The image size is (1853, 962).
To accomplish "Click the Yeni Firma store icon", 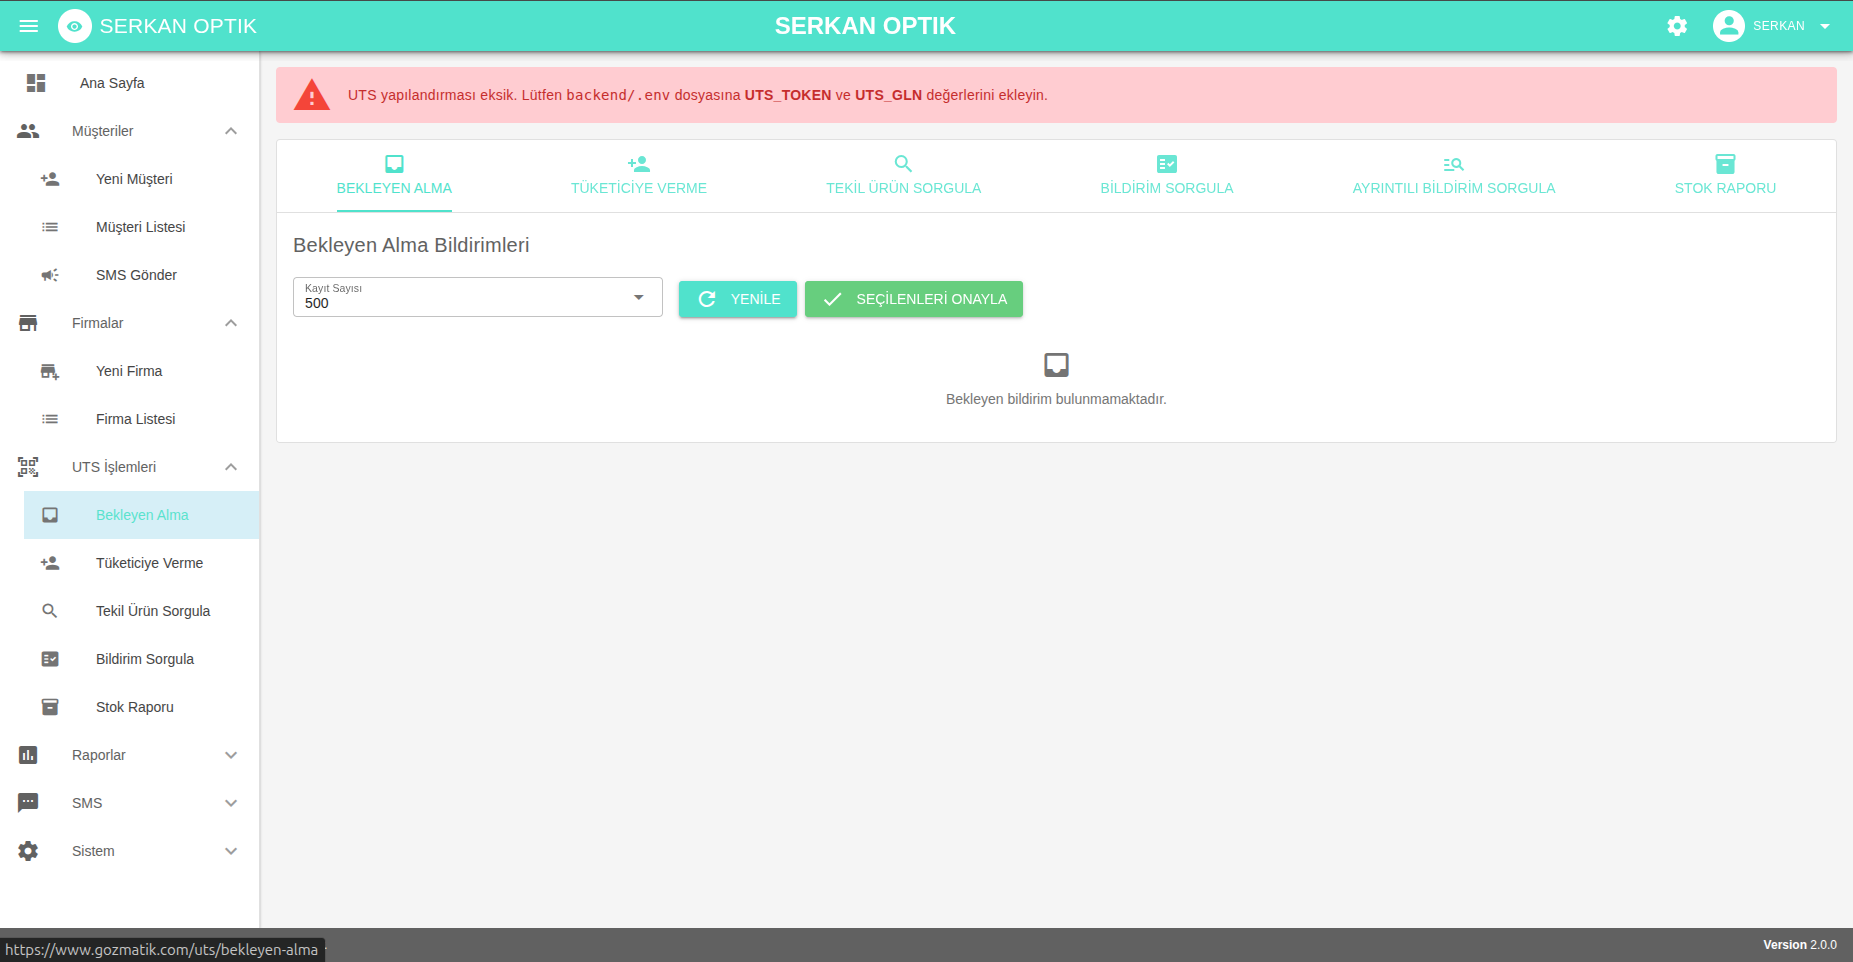I will coord(50,371).
